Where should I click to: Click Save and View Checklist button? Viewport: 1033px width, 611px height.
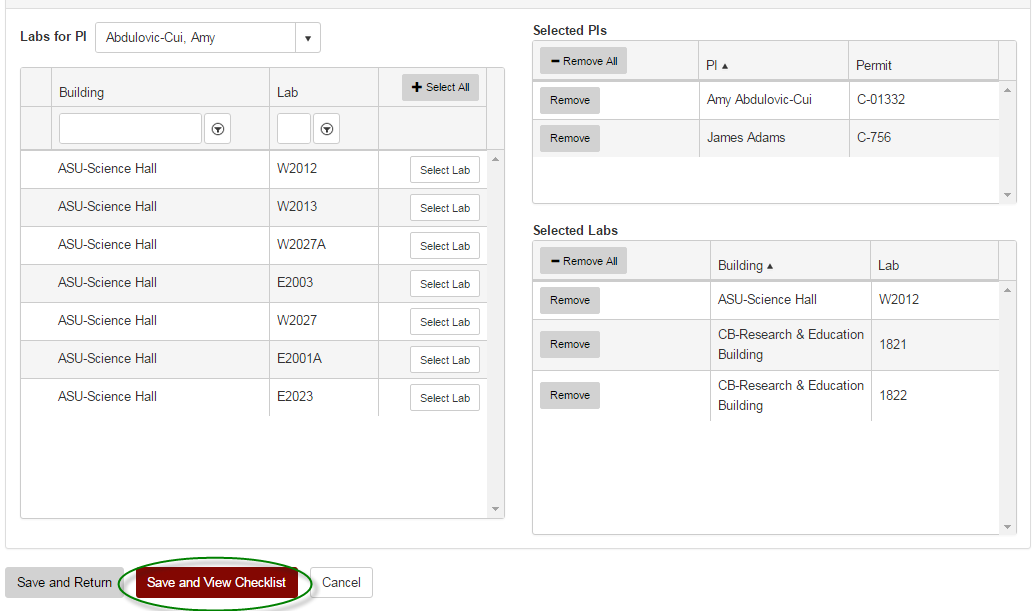(x=216, y=583)
